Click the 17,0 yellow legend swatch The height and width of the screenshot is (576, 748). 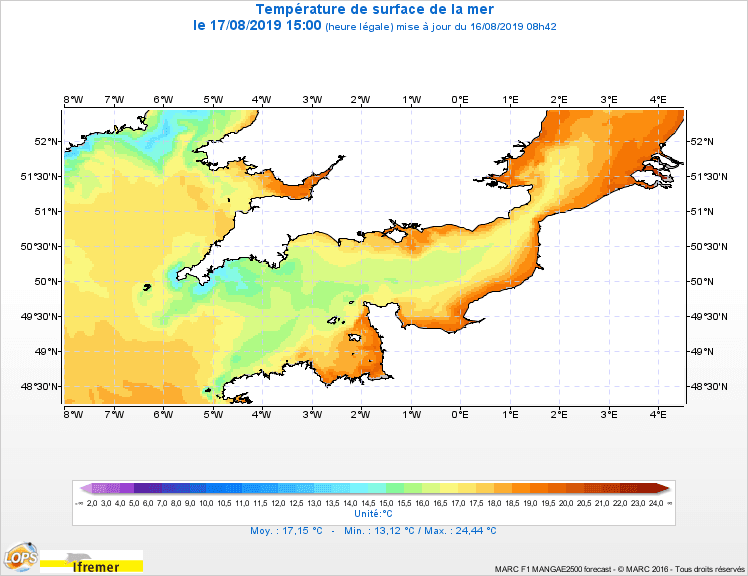pos(458,488)
